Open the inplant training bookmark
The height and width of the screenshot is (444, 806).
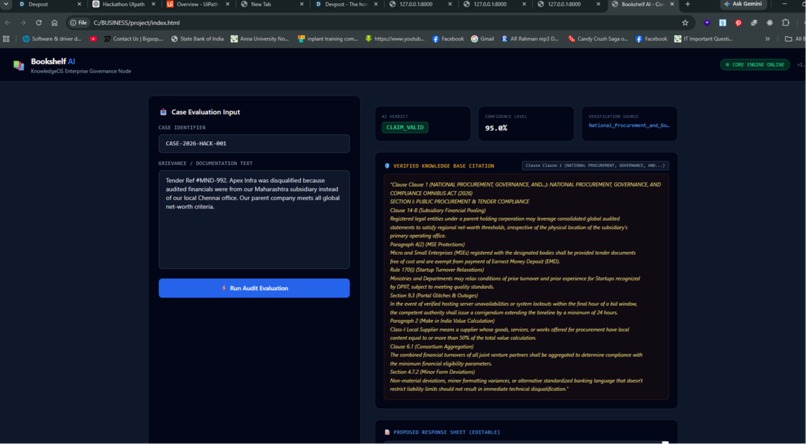coord(328,39)
